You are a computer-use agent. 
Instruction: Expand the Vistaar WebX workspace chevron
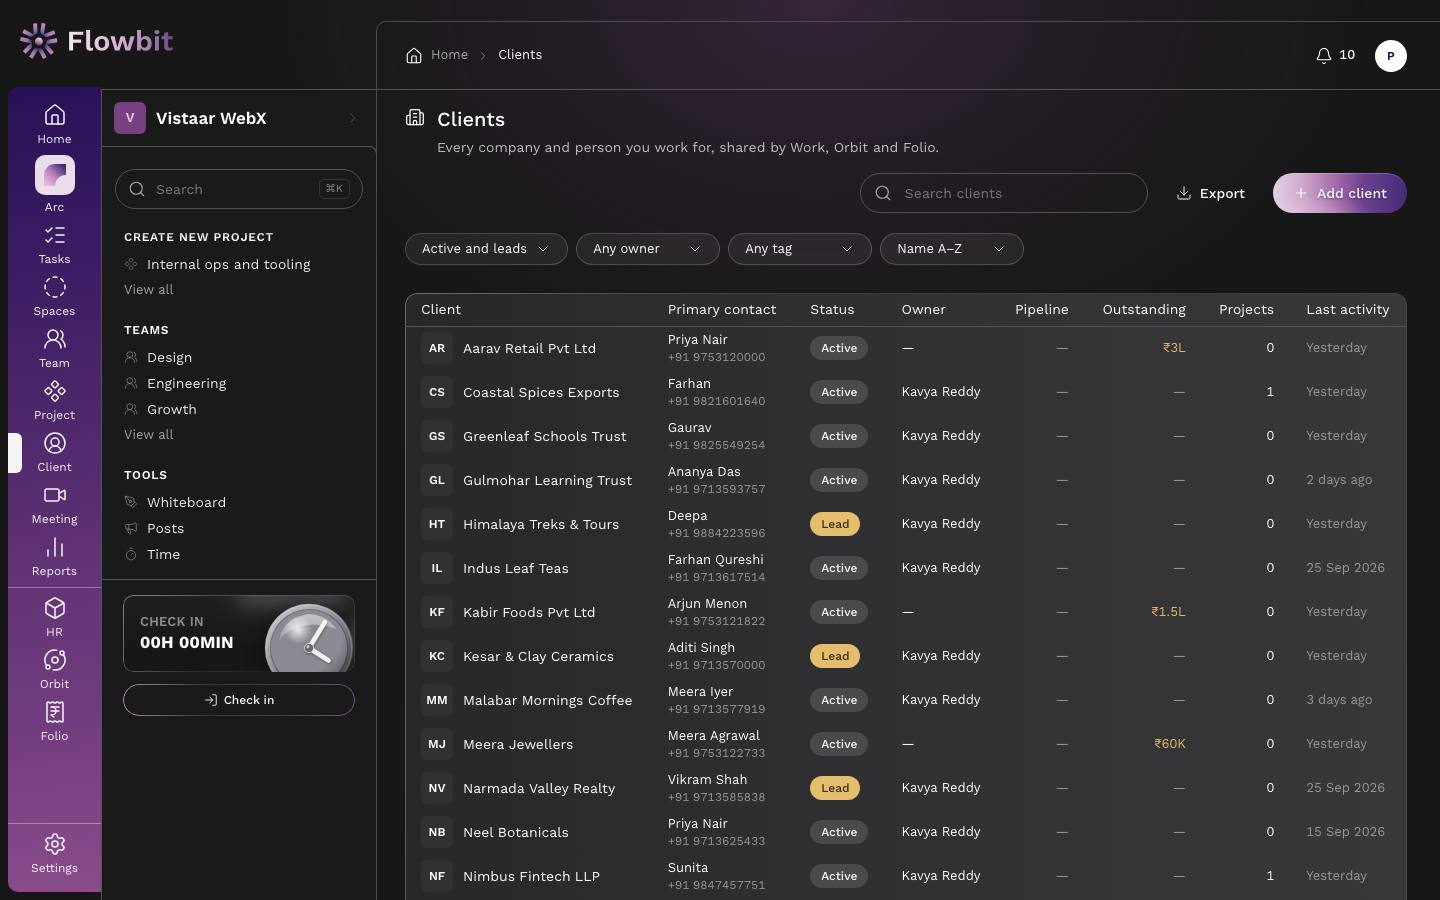pyautogui.click(x=353, y=118)
